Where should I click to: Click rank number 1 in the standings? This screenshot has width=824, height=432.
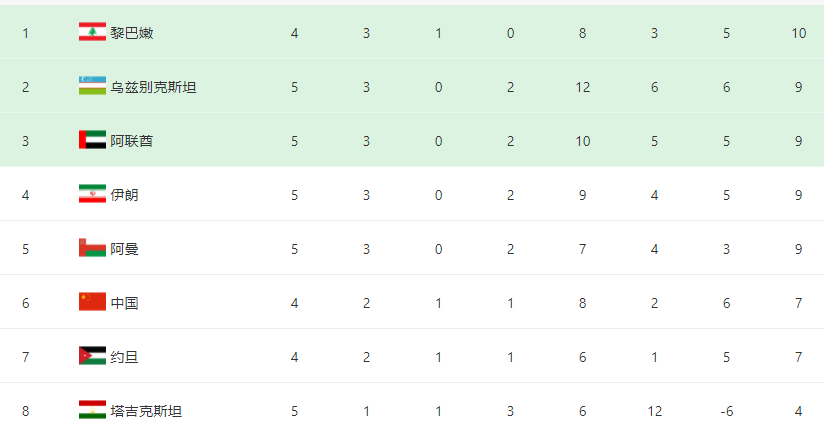point(25,33)
